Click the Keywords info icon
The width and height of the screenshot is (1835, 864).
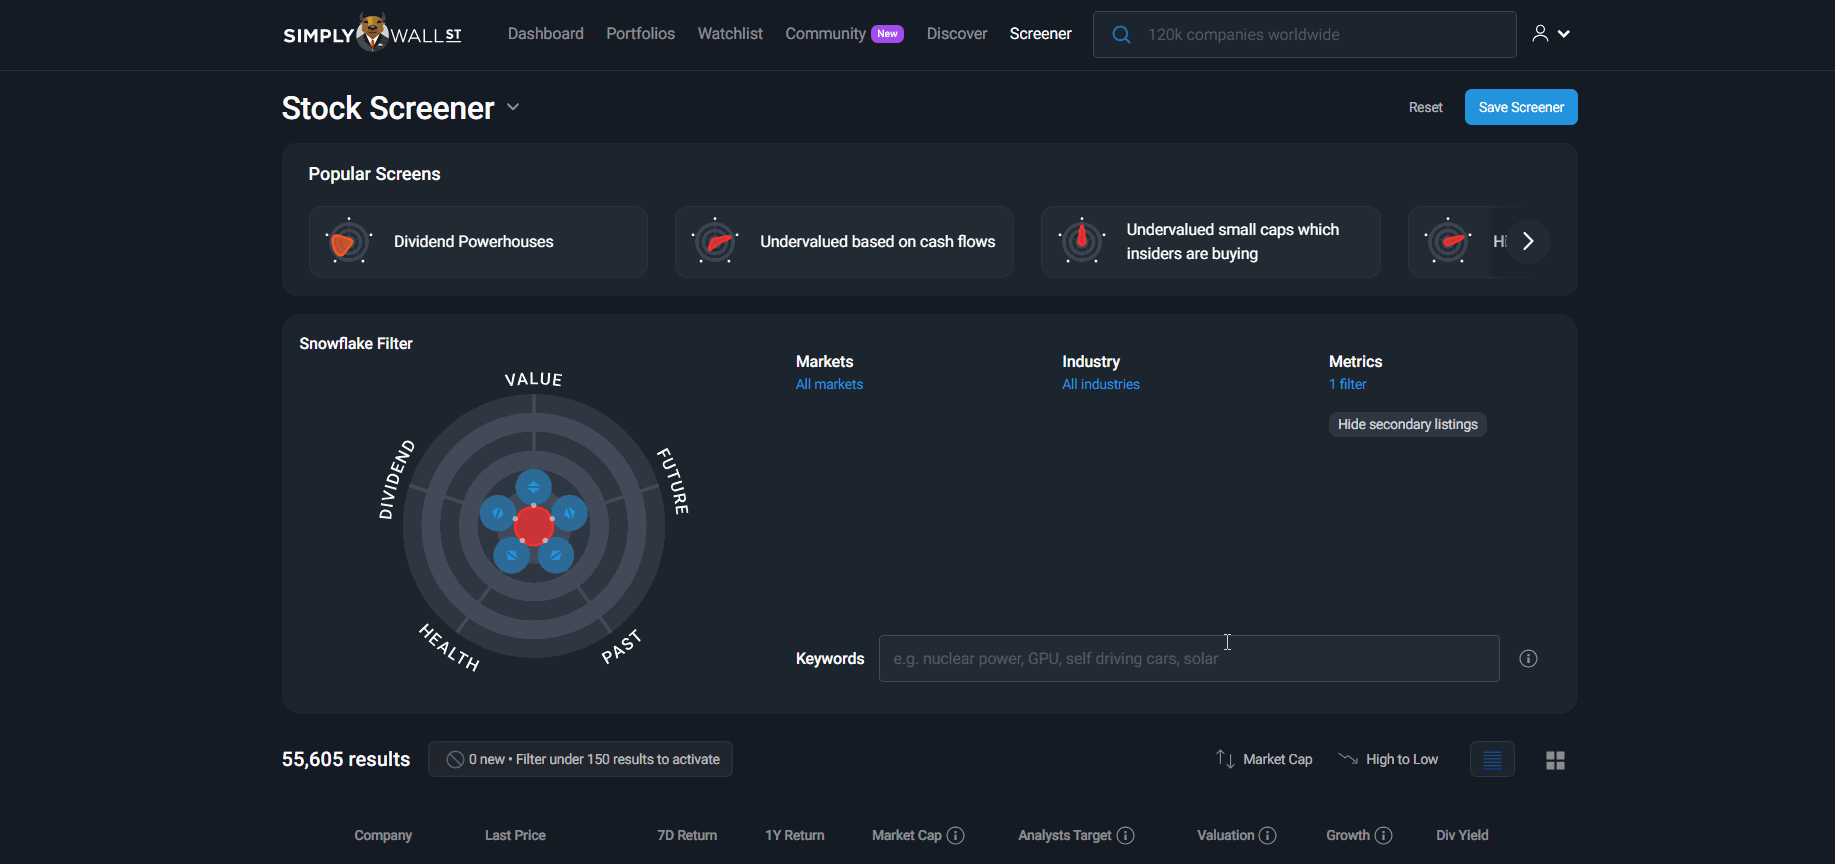[x=1528, y=659]
